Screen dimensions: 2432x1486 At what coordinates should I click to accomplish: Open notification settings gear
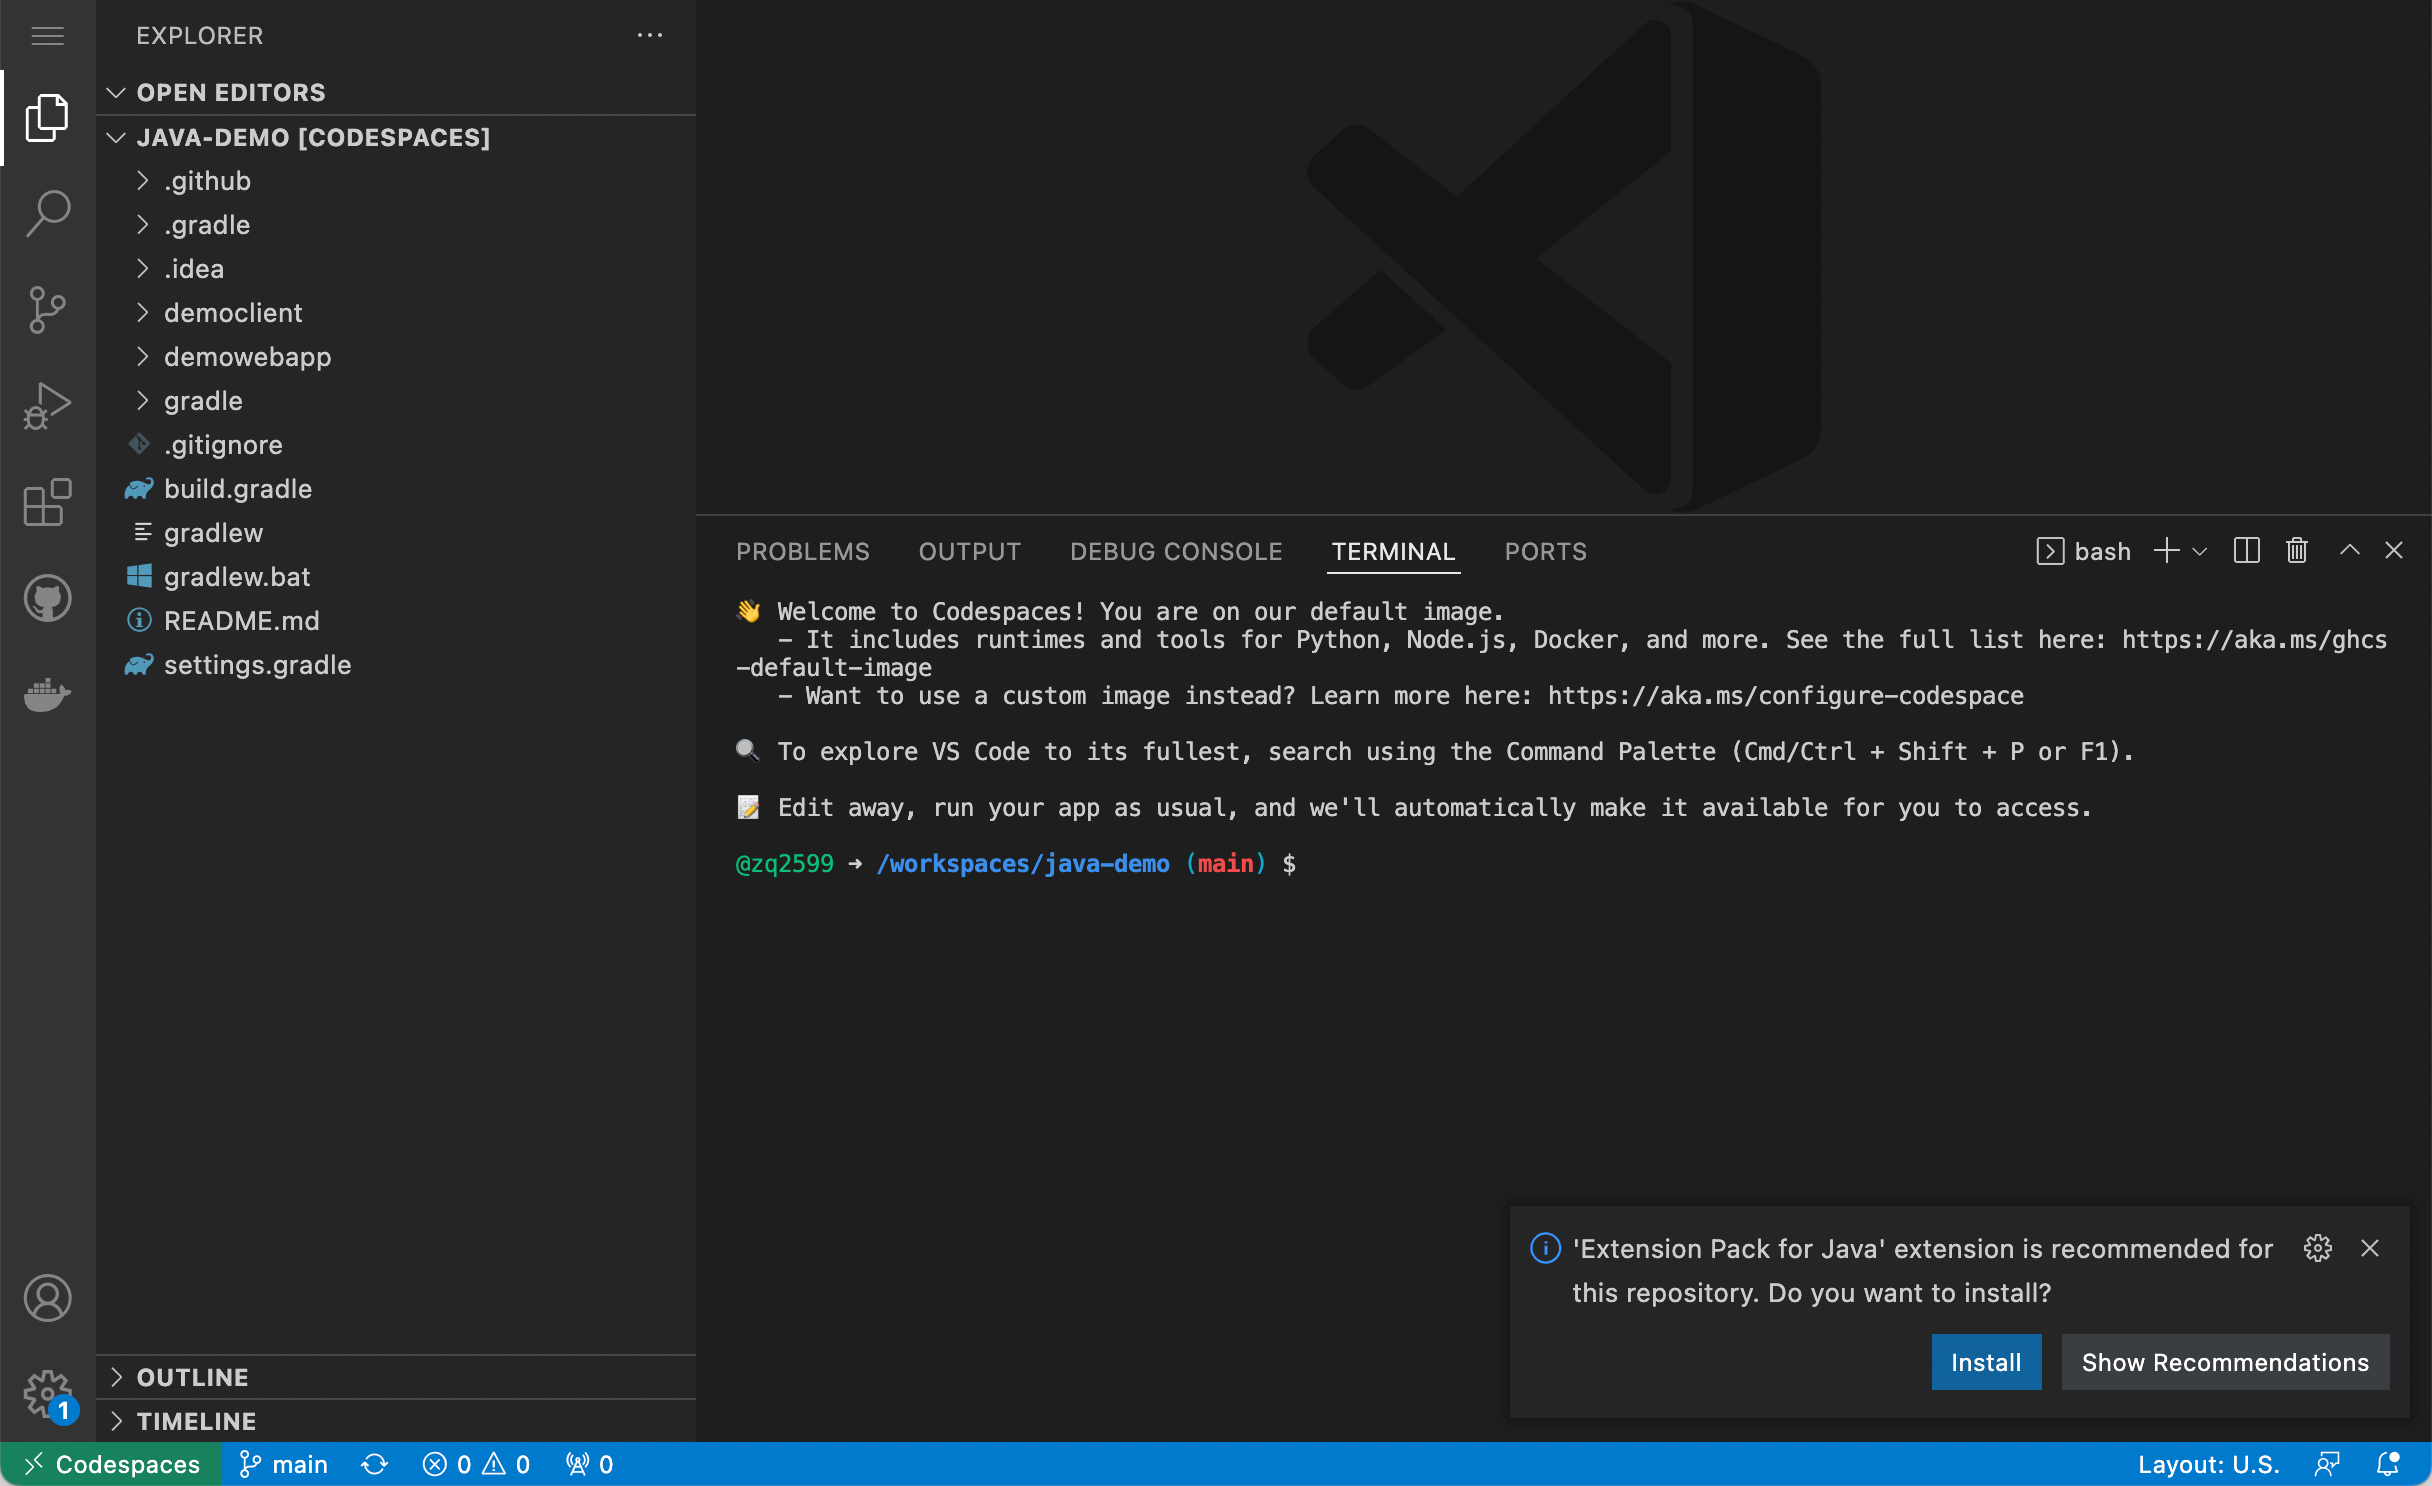tap(2318, 1248)
